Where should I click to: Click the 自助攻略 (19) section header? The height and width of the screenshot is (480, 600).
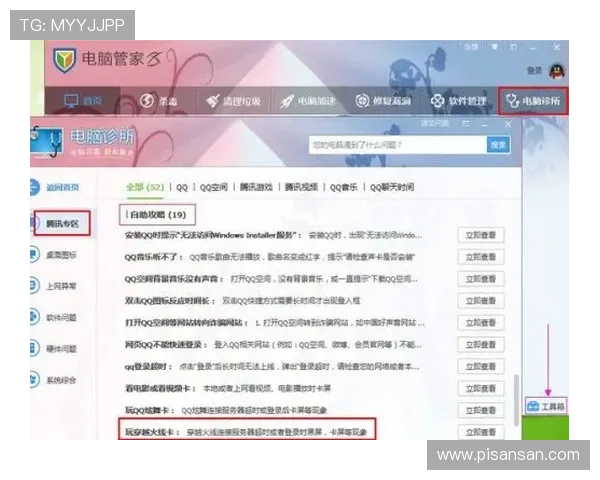click(x=158, y=215)
